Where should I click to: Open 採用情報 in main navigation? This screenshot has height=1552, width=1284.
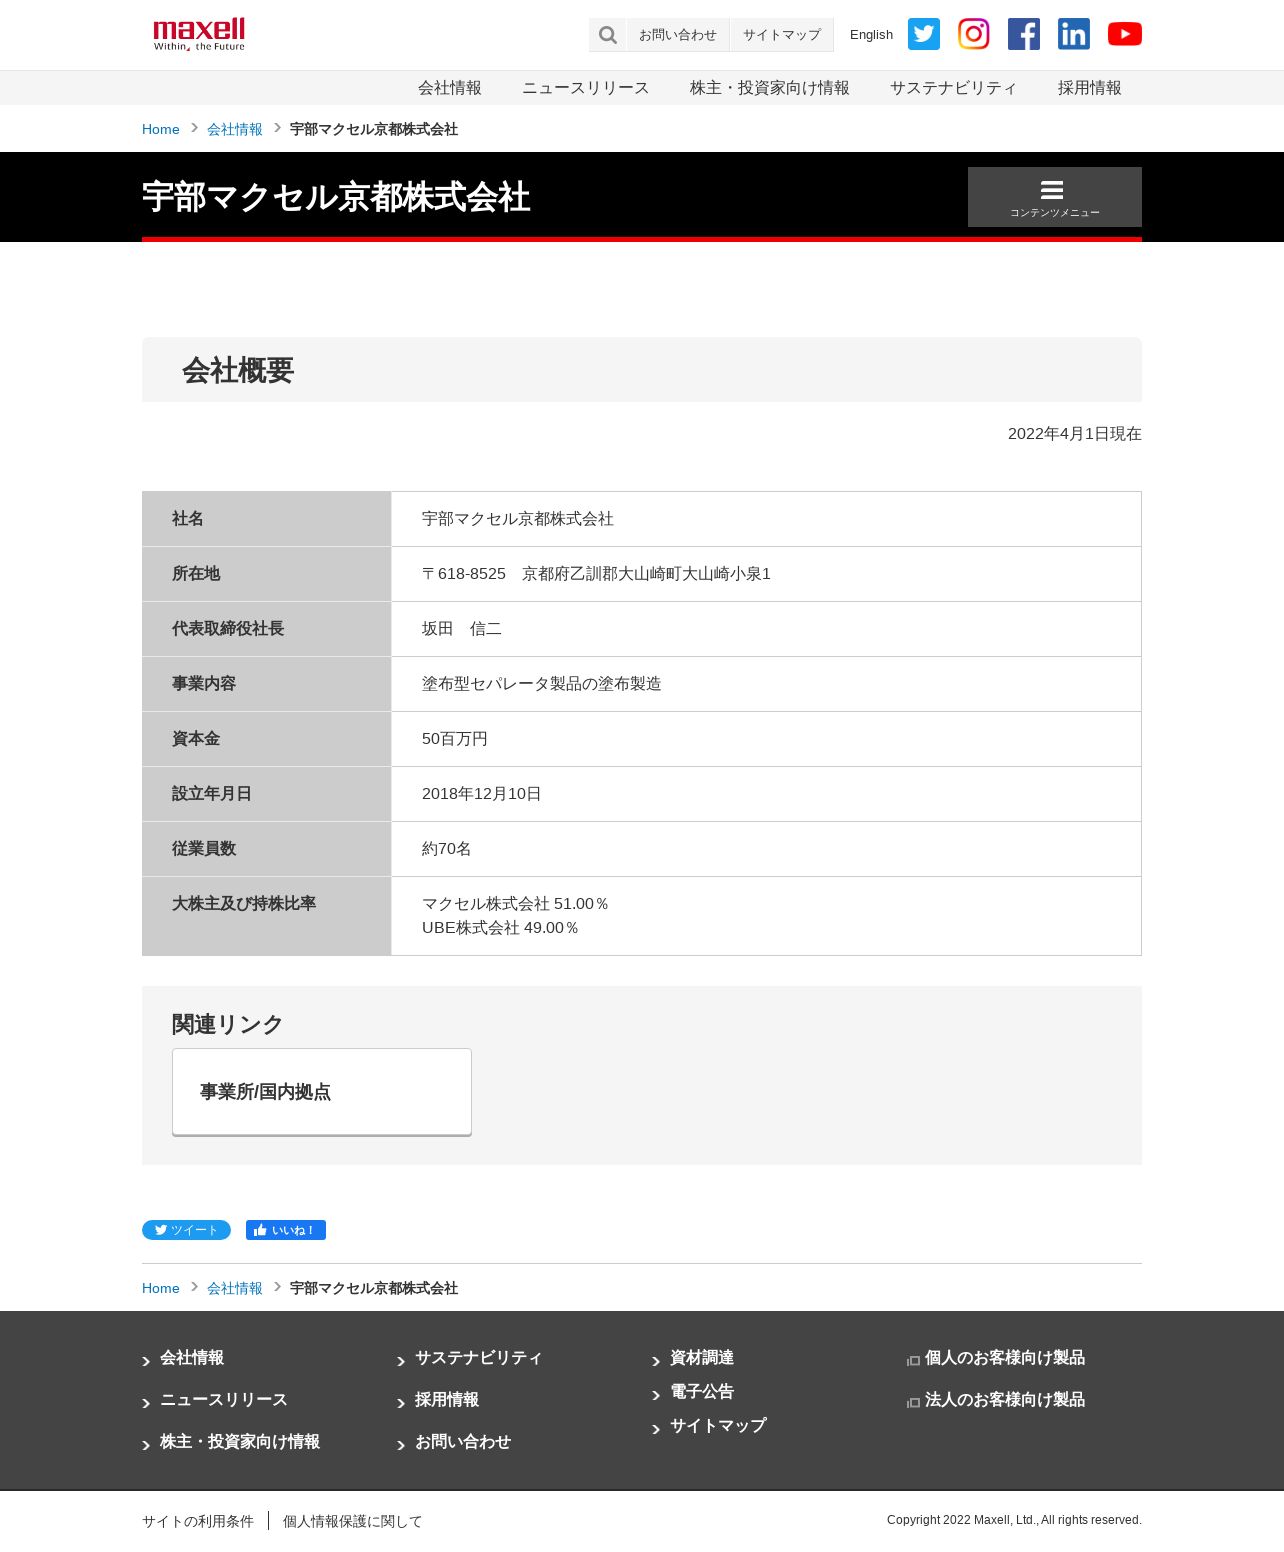click(1090, 88)
